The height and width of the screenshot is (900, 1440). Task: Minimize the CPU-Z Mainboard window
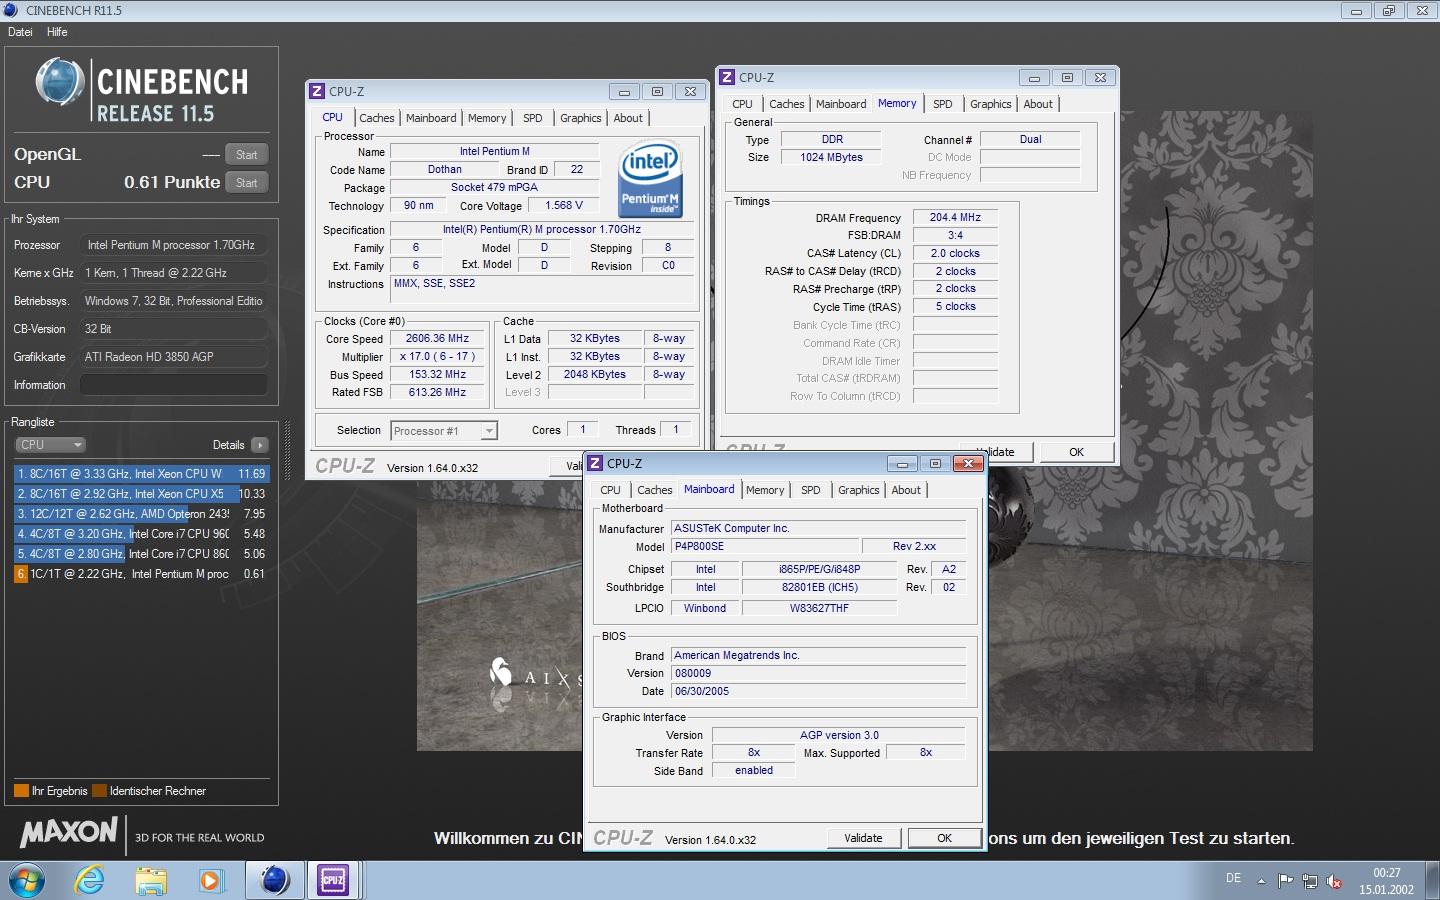click(902, 463)
